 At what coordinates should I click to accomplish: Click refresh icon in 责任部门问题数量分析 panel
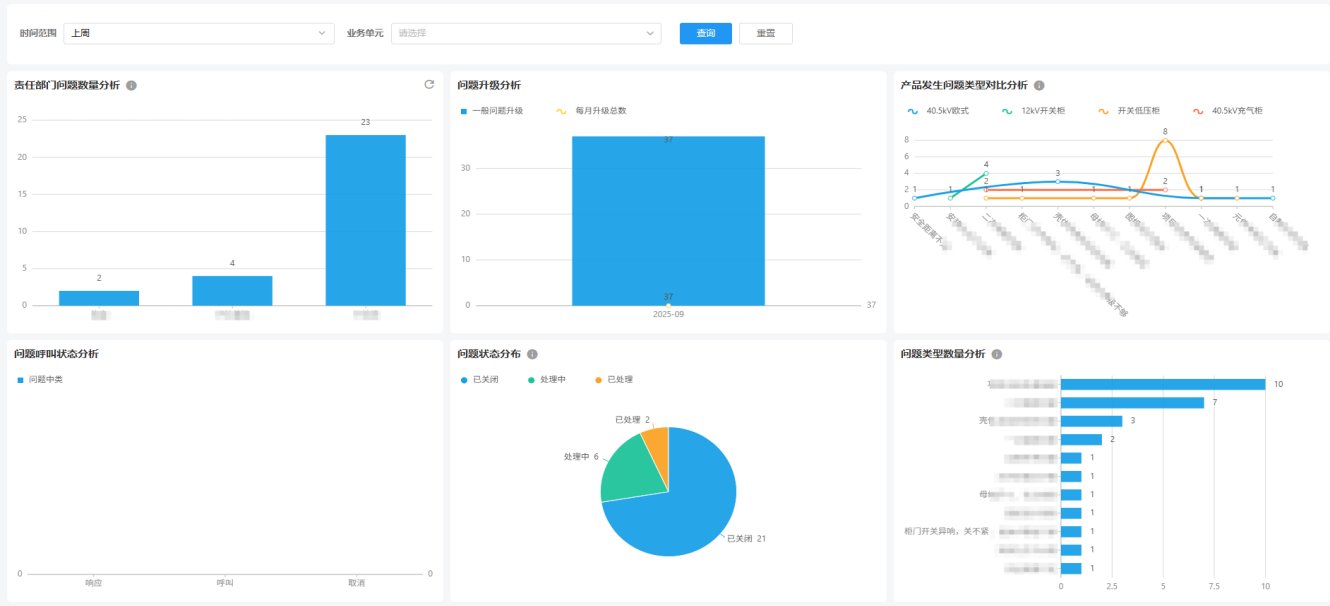pos(429,85)
